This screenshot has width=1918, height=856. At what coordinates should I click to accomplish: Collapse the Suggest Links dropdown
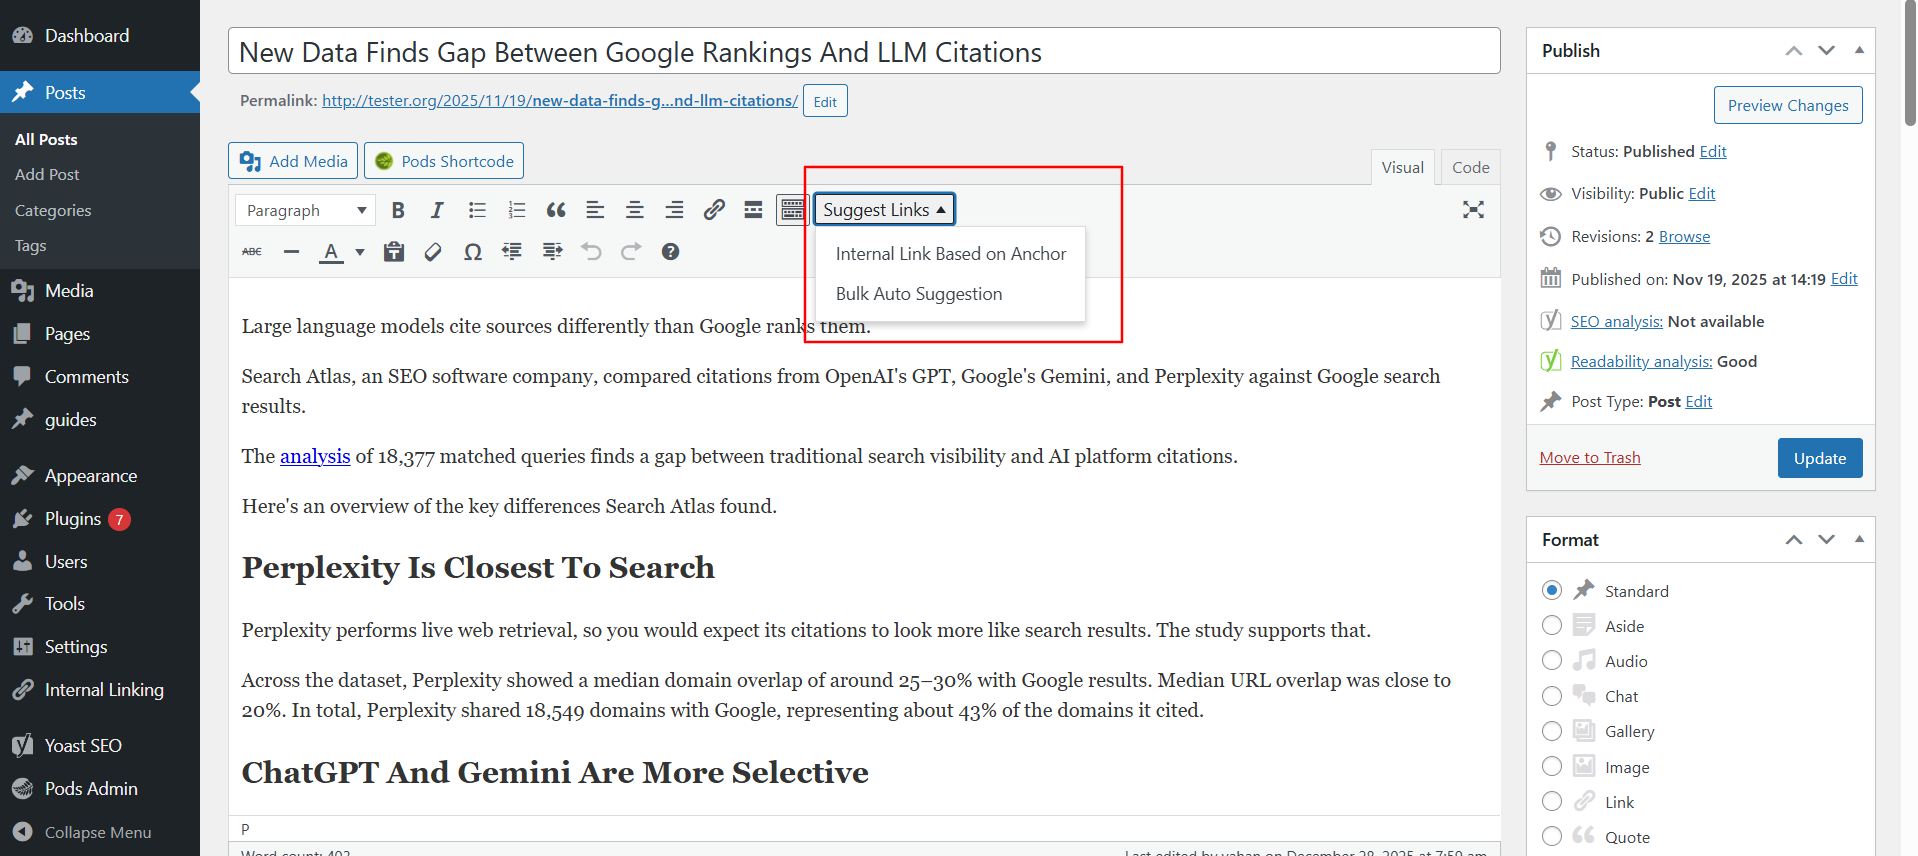[x=884, y=210]
